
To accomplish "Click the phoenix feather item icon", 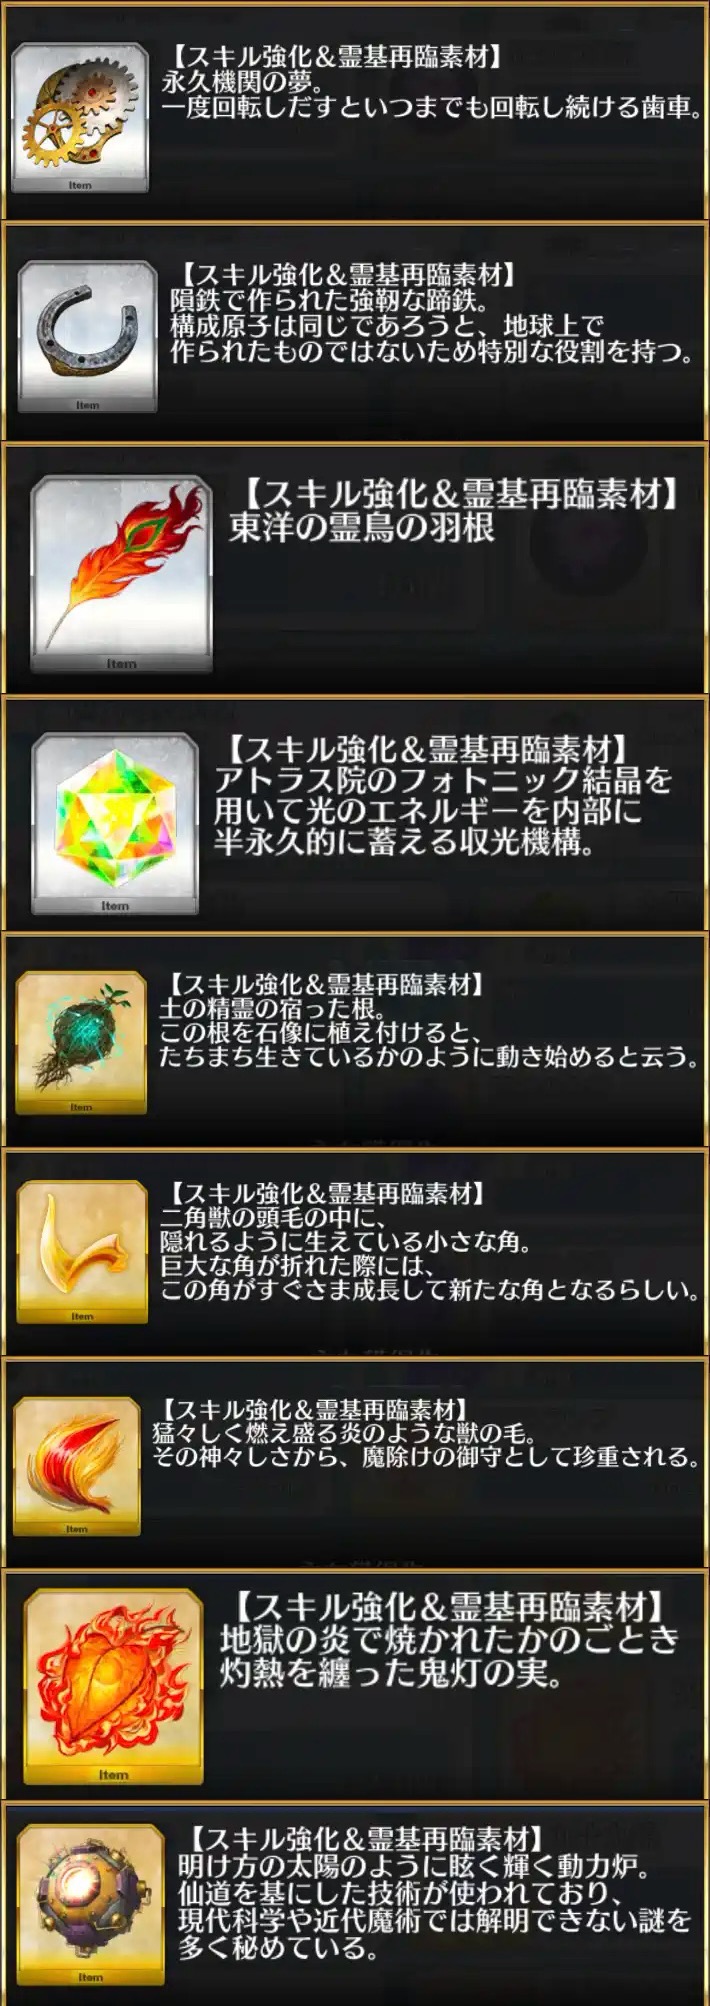I will tap(121, 576).
